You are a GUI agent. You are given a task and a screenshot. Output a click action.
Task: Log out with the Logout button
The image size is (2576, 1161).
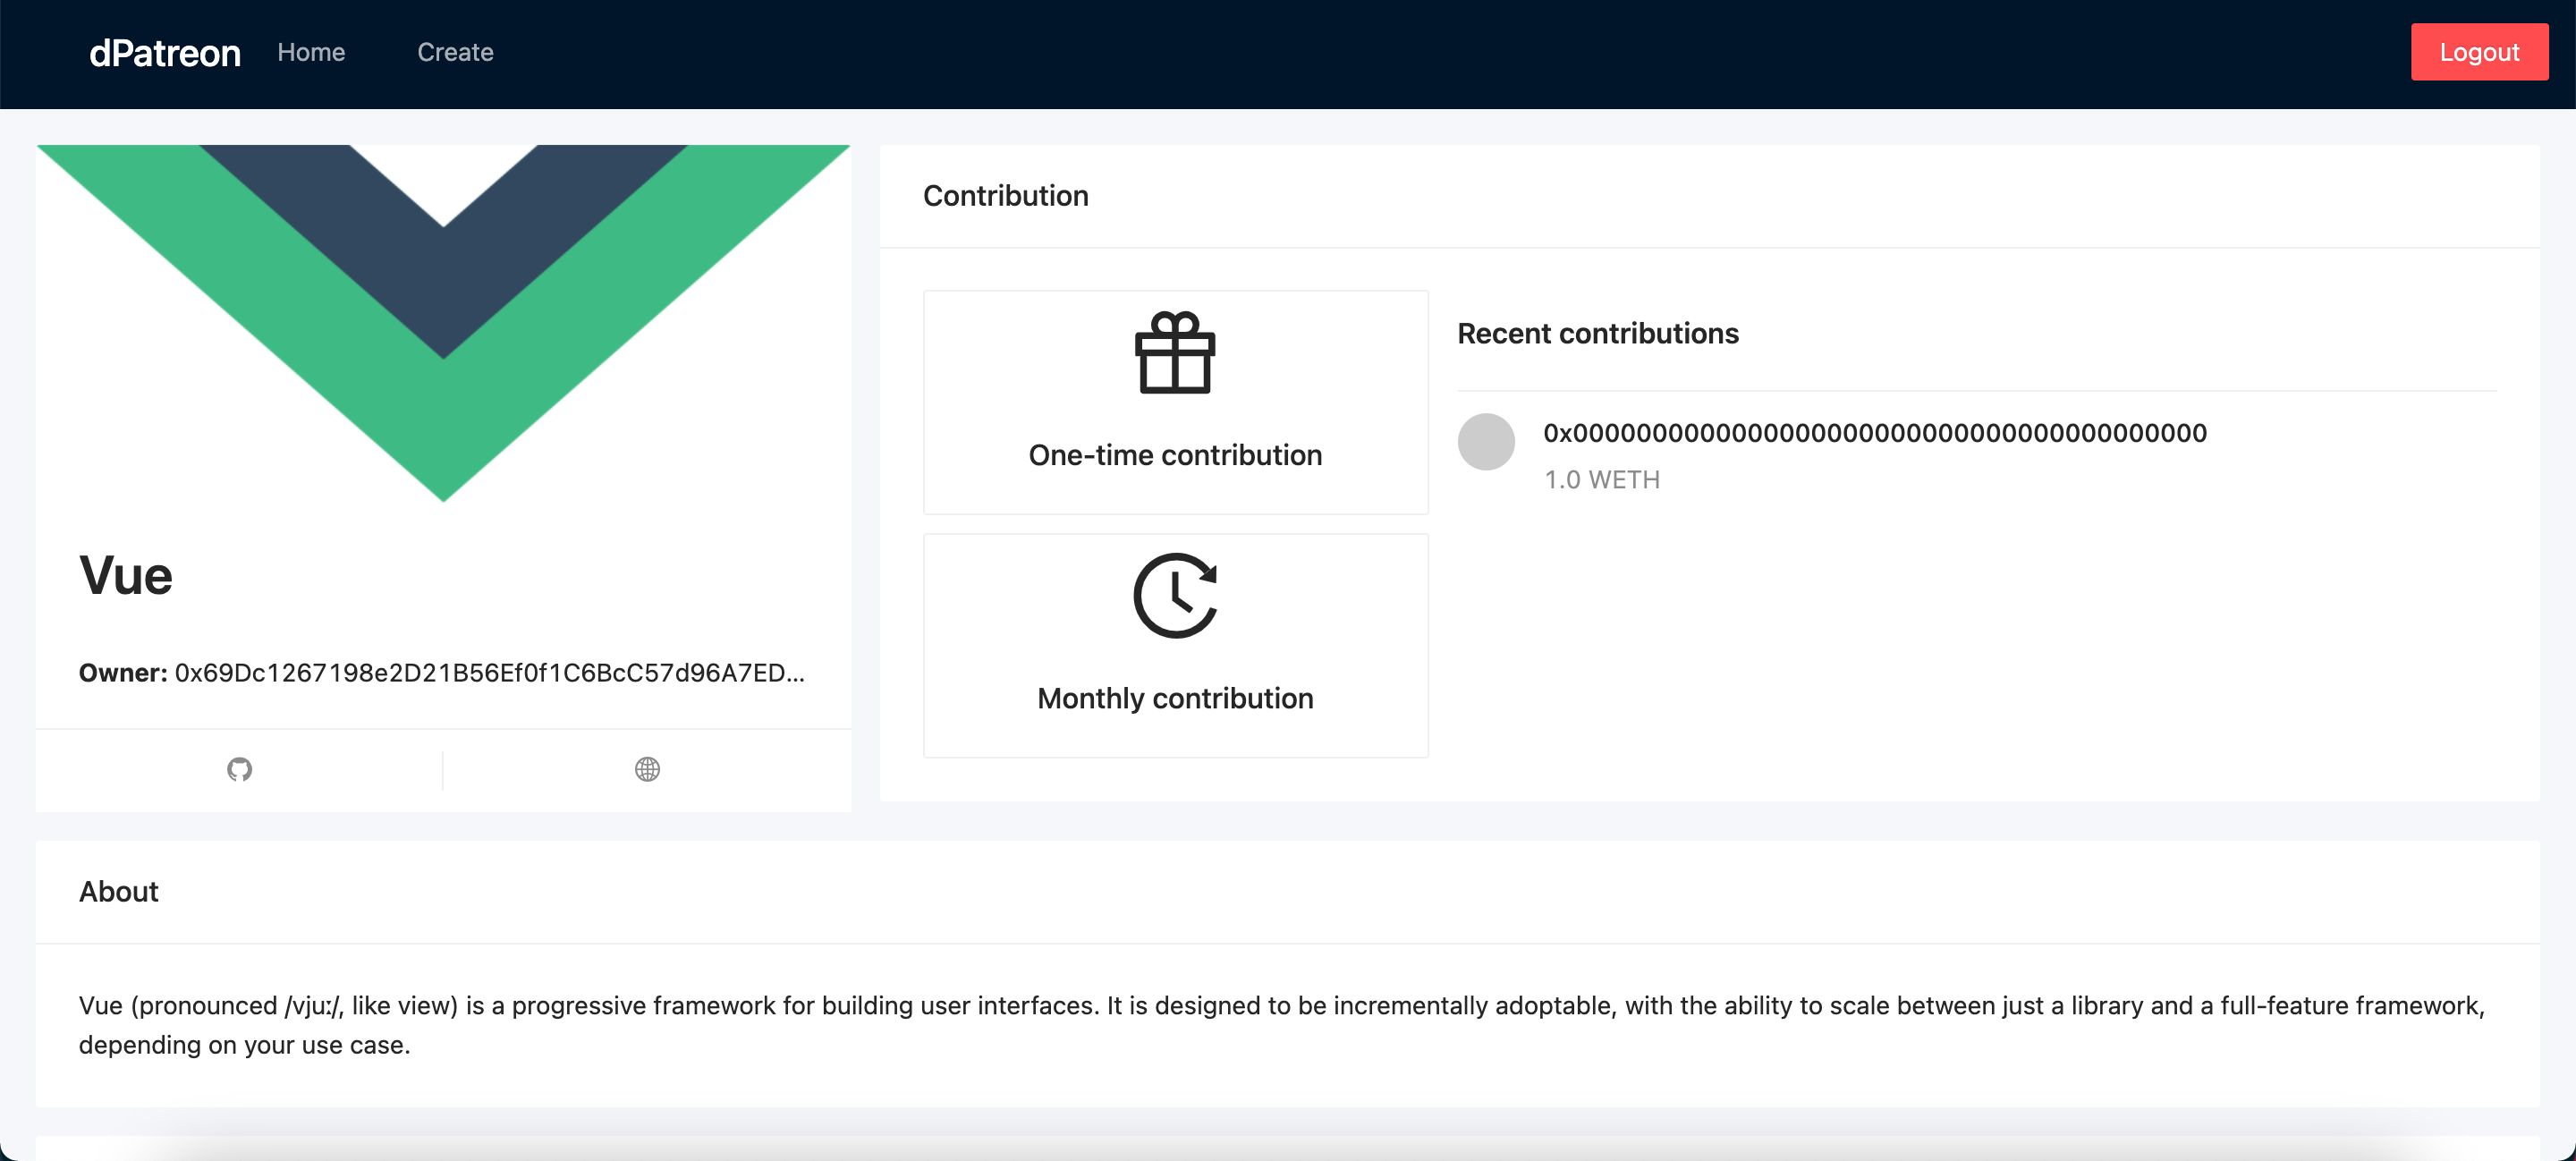pyautogui.click(x=2479, y=52)
